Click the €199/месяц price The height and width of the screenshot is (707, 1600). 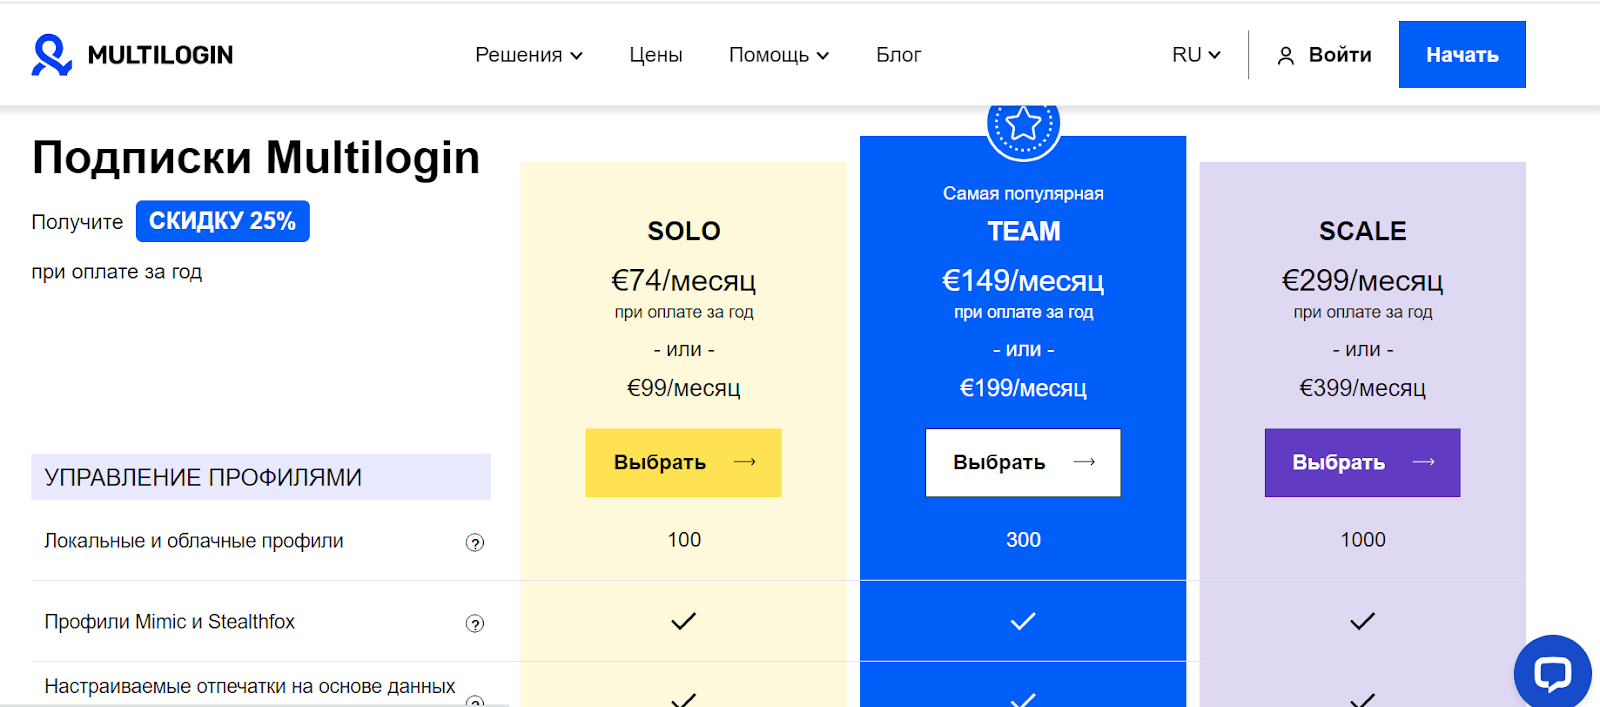point(1023,388)
